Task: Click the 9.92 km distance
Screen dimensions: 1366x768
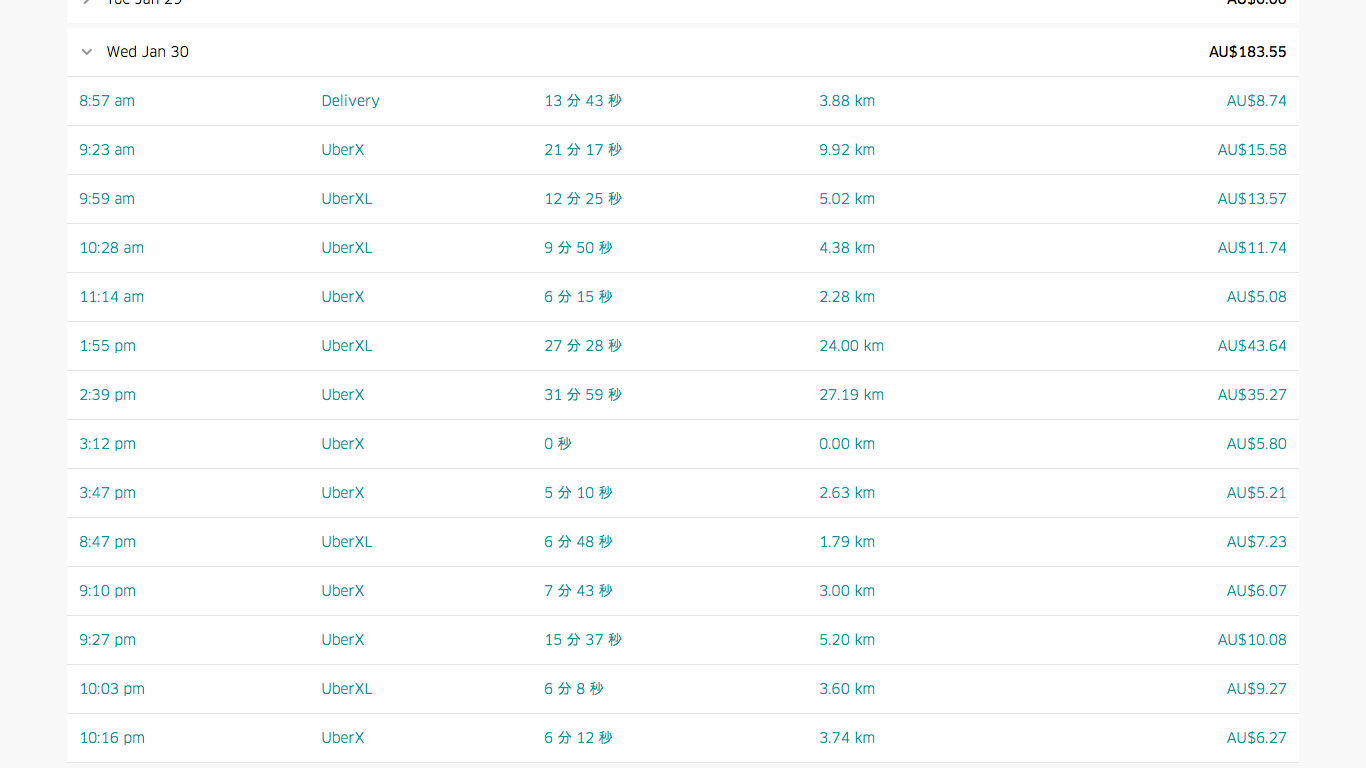Action: coord(847,150)
